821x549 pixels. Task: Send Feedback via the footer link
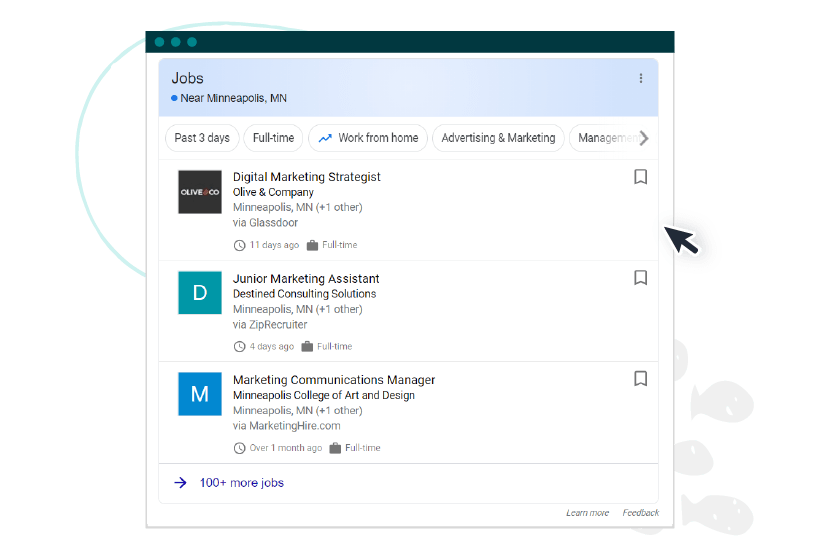click(x=641, y=513)
